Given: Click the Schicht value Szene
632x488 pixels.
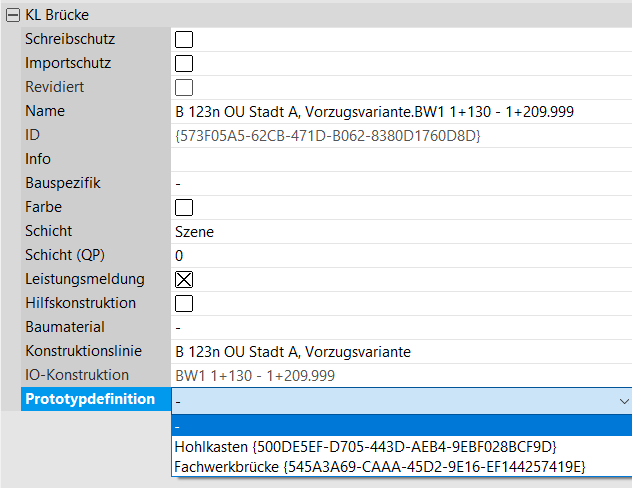Looking at the screenshot, I should point(195,232).
